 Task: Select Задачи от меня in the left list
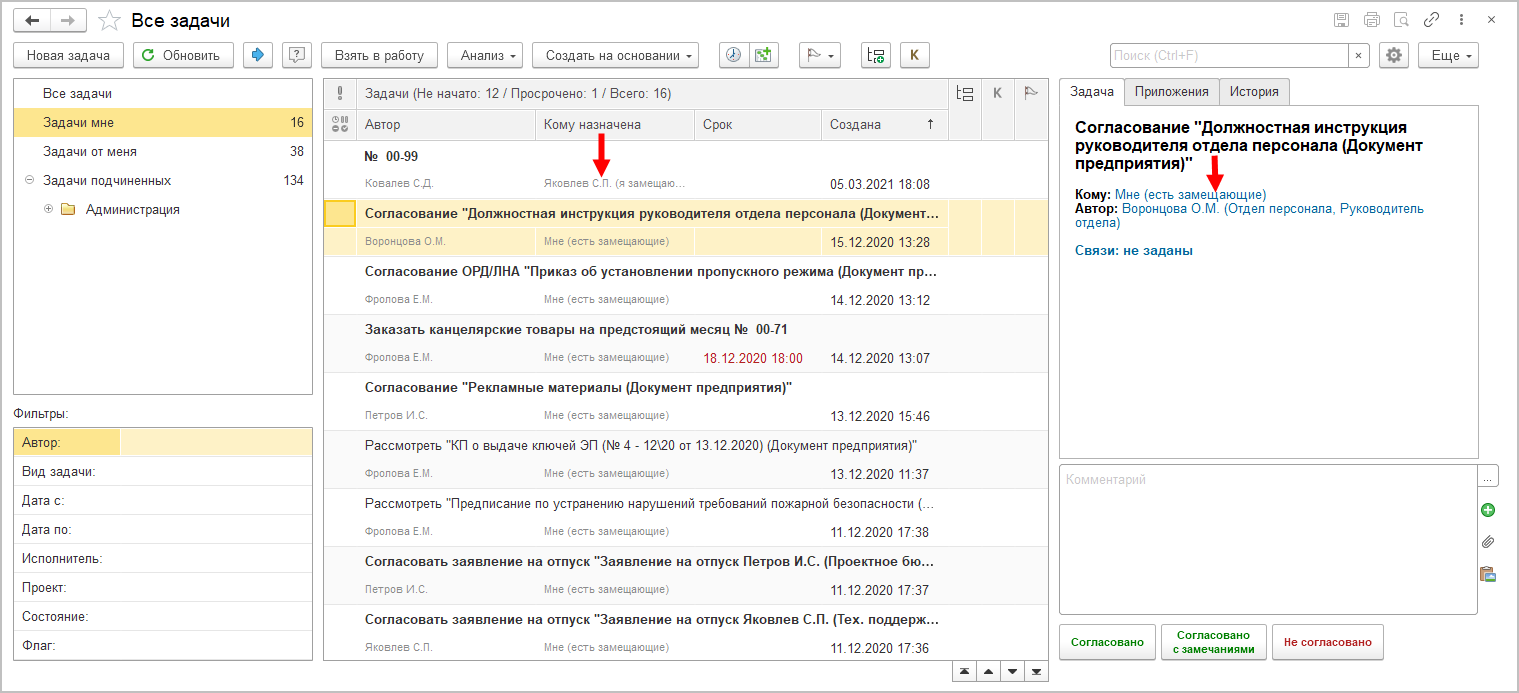(162, 151)
